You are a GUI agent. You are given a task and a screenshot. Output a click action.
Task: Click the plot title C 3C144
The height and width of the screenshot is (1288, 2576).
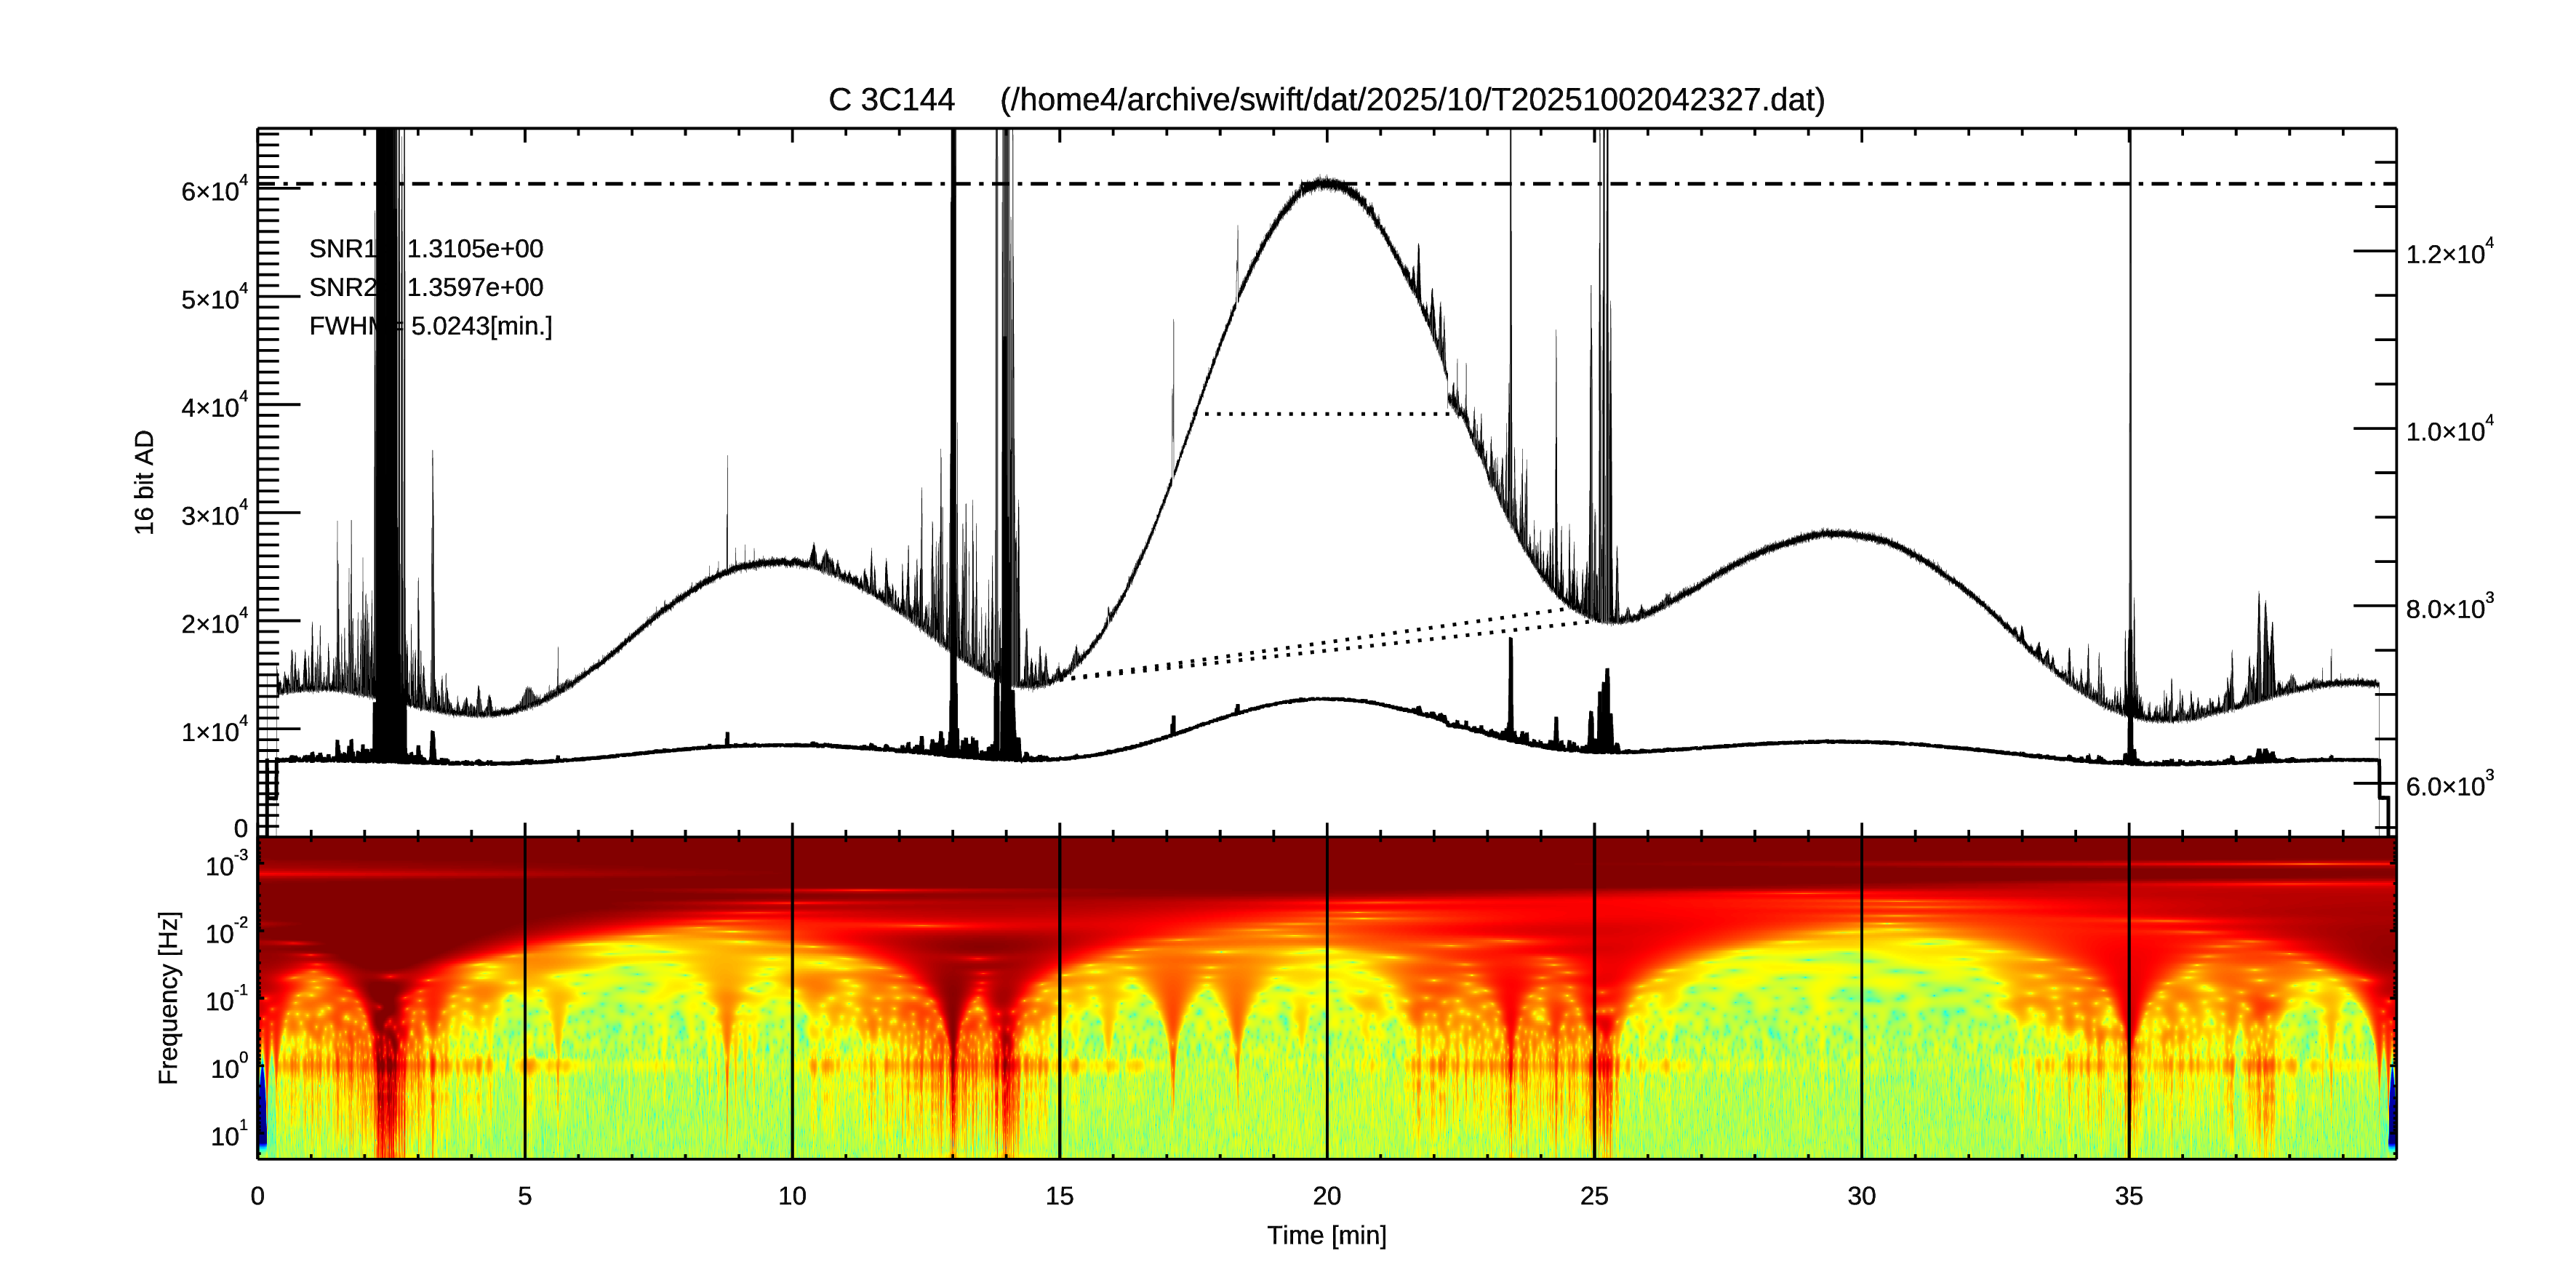(891, 100)
